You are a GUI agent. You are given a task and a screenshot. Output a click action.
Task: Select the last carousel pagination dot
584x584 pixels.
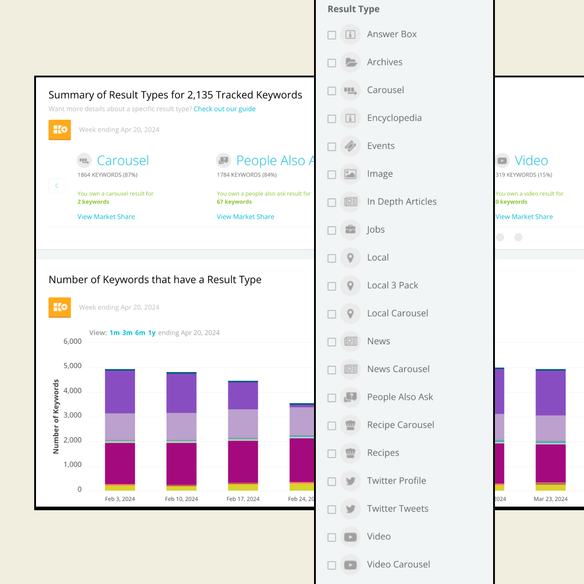pyautogui.click(x=518, y=237)
